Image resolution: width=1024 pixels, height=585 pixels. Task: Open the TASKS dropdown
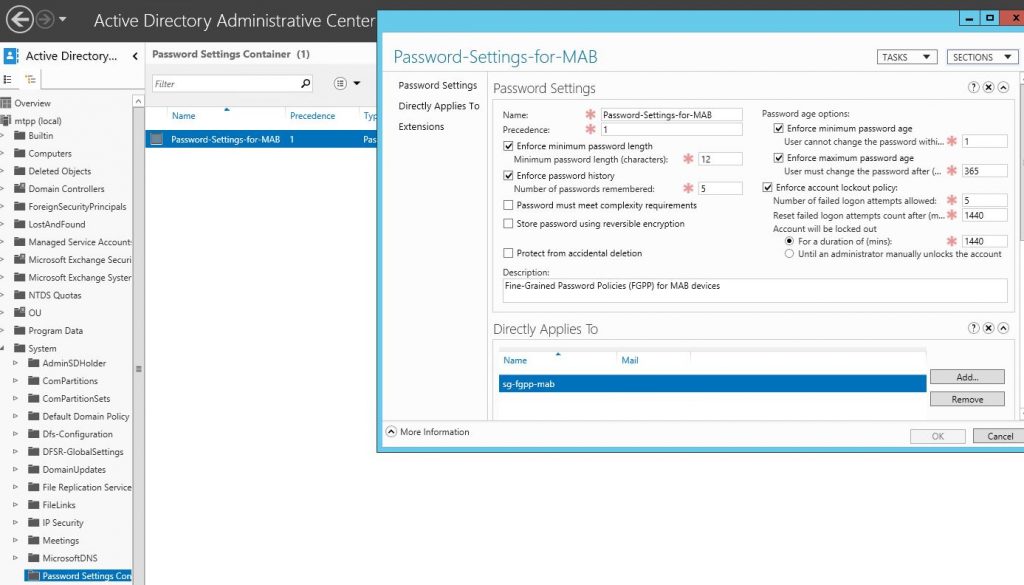(906, 57)
